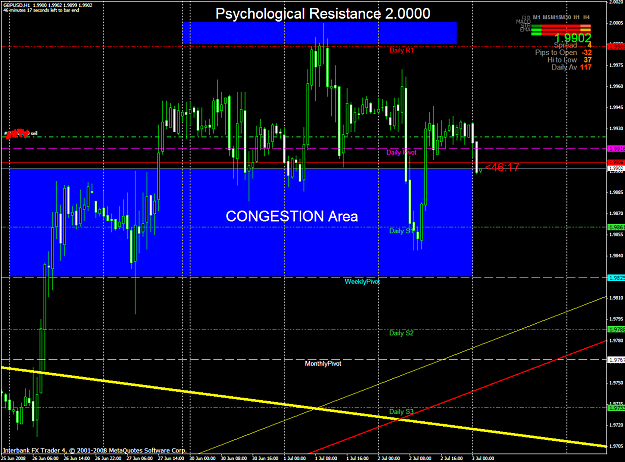Select the "seconds left to bar end" text
The image size is (625, 462).
point(54,10)
